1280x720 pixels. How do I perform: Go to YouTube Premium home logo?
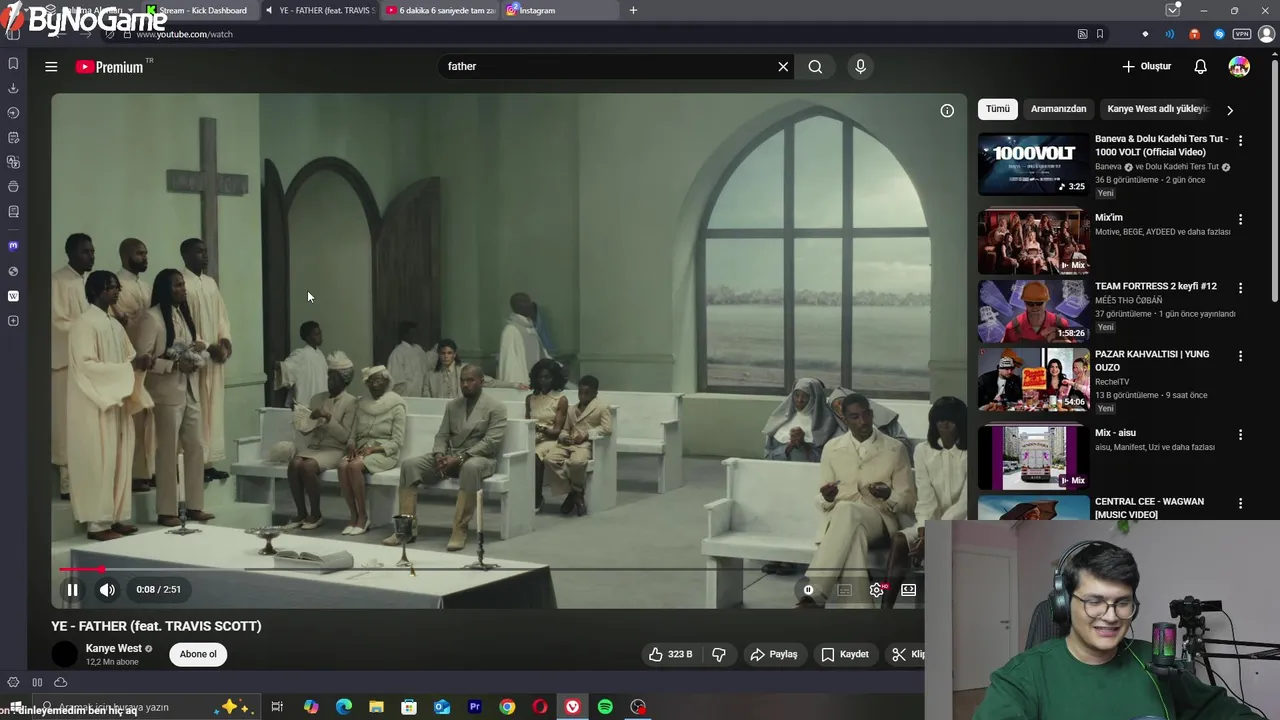110,67
